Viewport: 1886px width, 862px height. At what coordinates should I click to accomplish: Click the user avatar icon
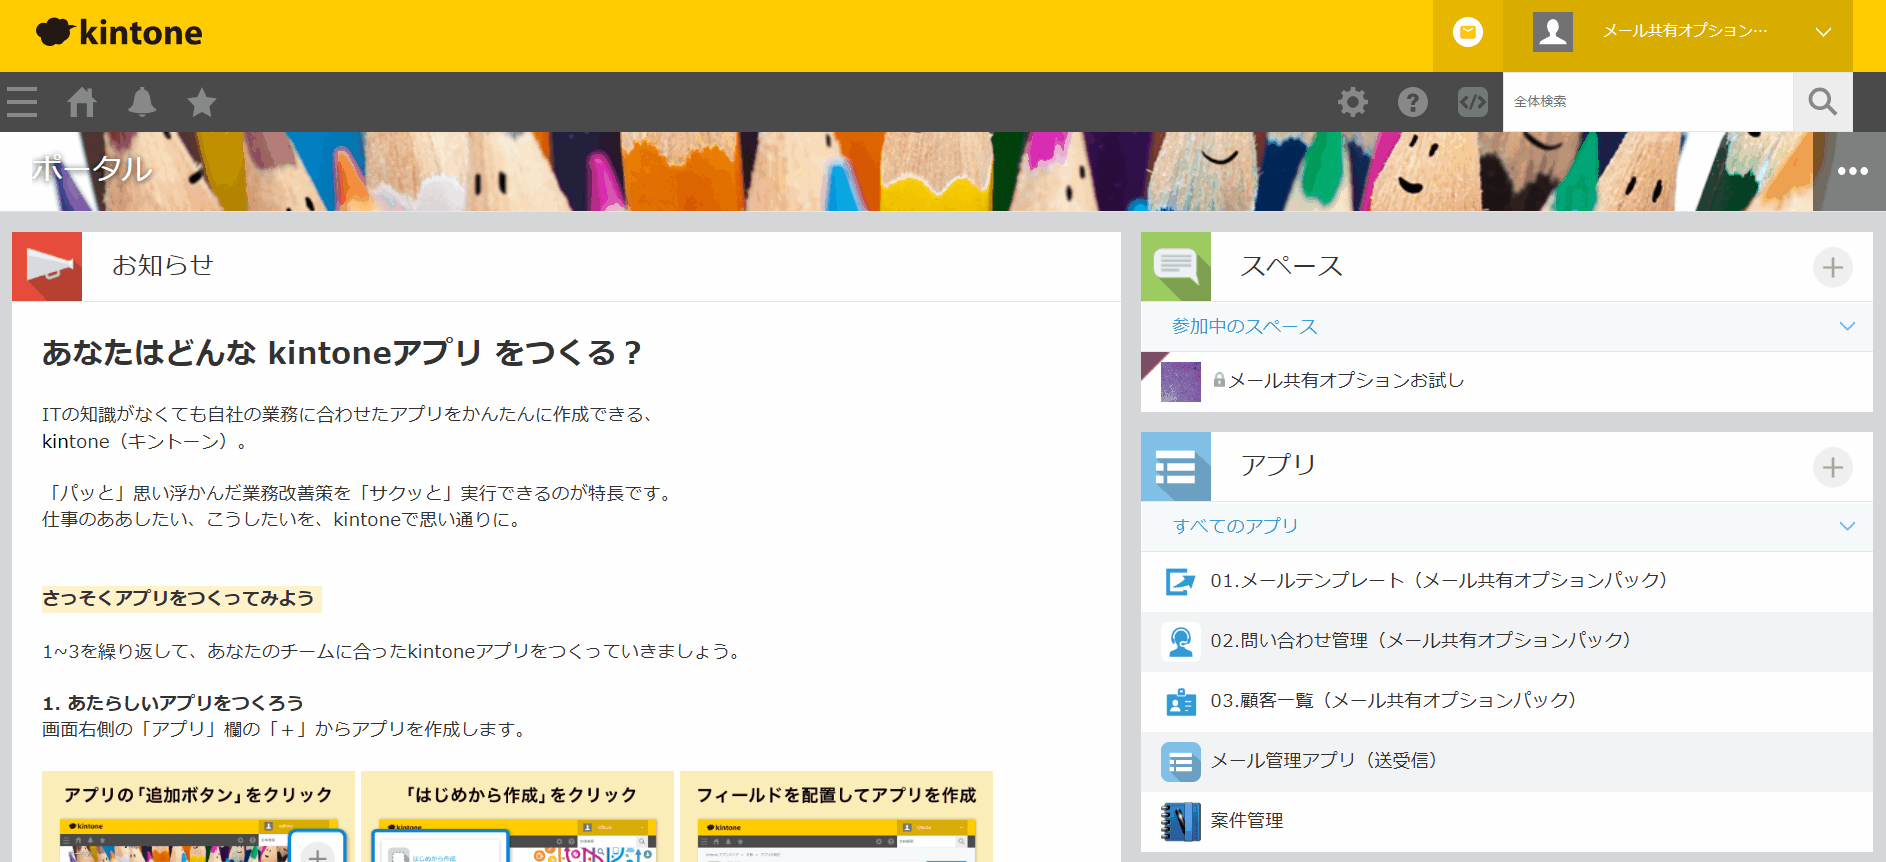[x=1552, y=32]
